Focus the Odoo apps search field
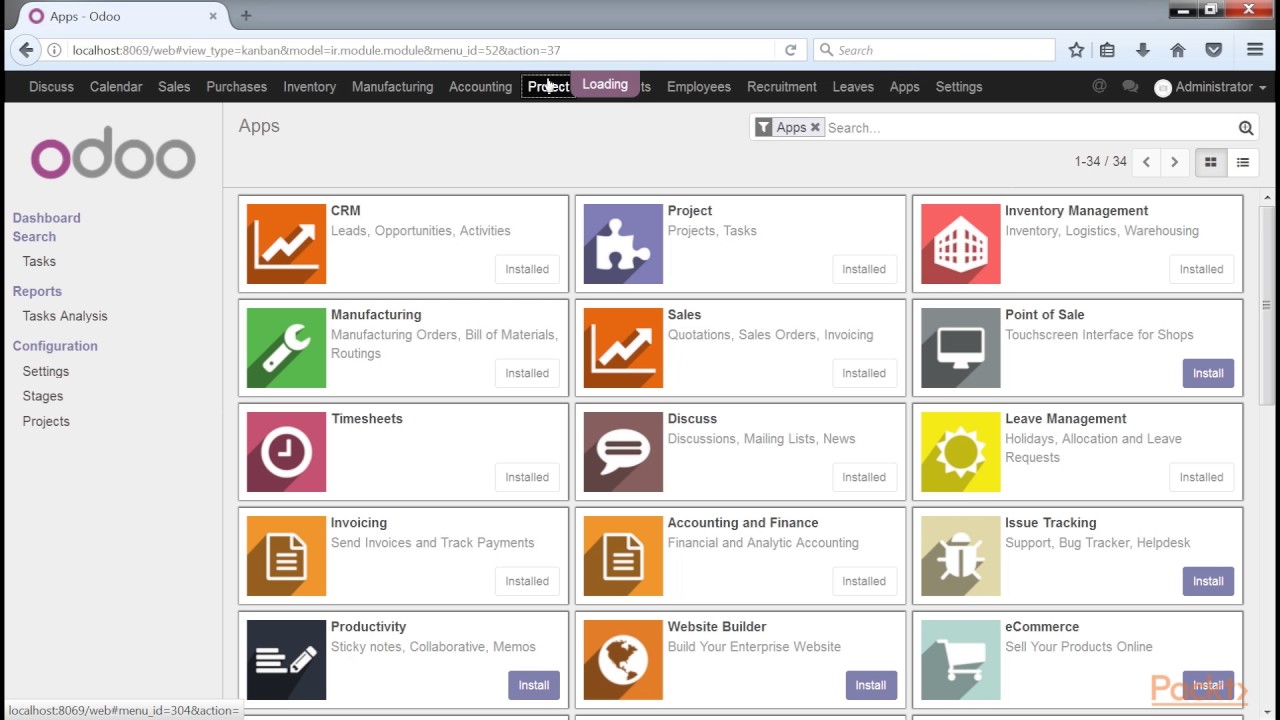This screenshot has height=720, width=1280. pyautogui.click(x=1030, y=128)
